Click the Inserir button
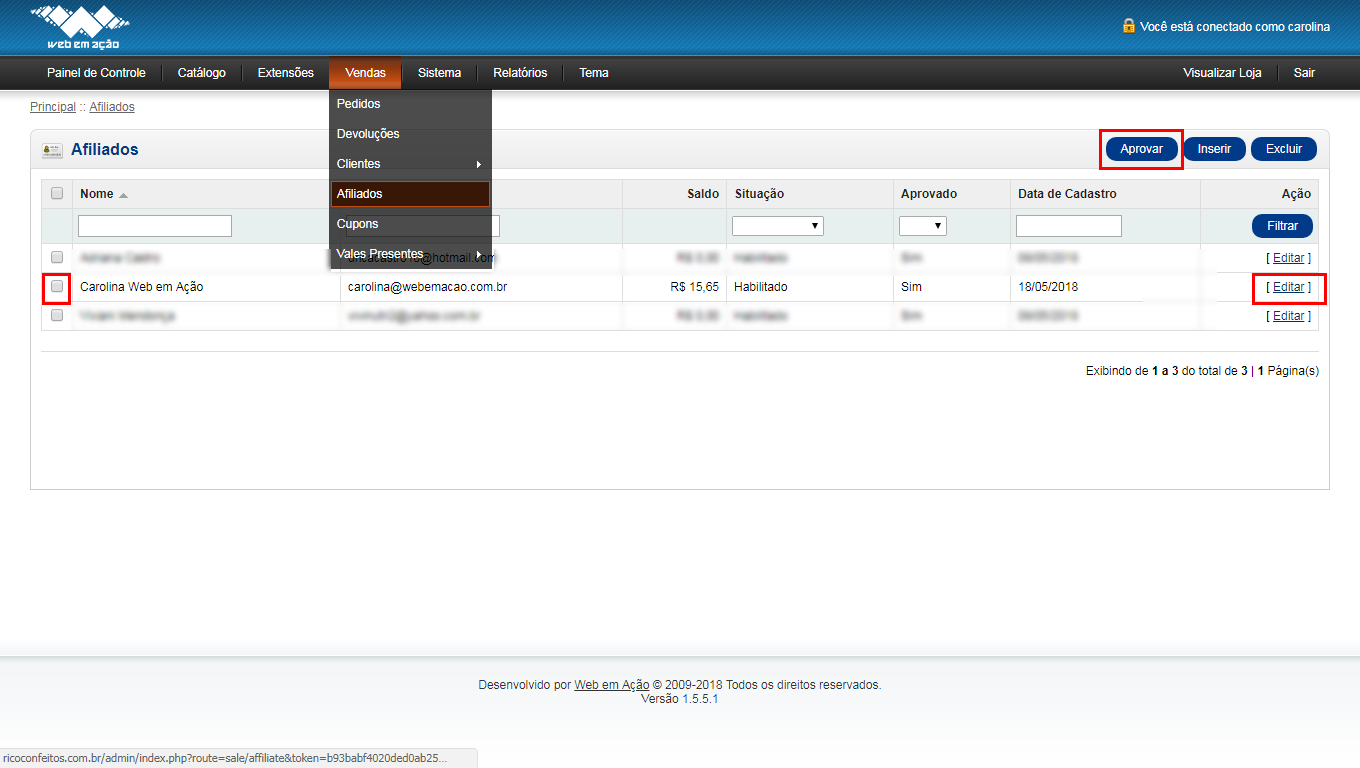The width and height of the screenshot is (1360, 768). click(1214, 149)
